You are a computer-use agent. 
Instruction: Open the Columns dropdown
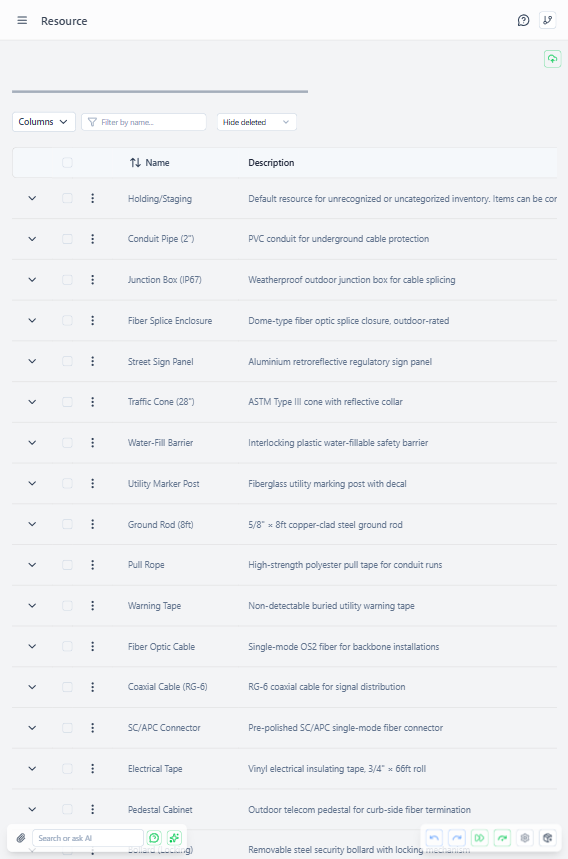pos(44,122)
